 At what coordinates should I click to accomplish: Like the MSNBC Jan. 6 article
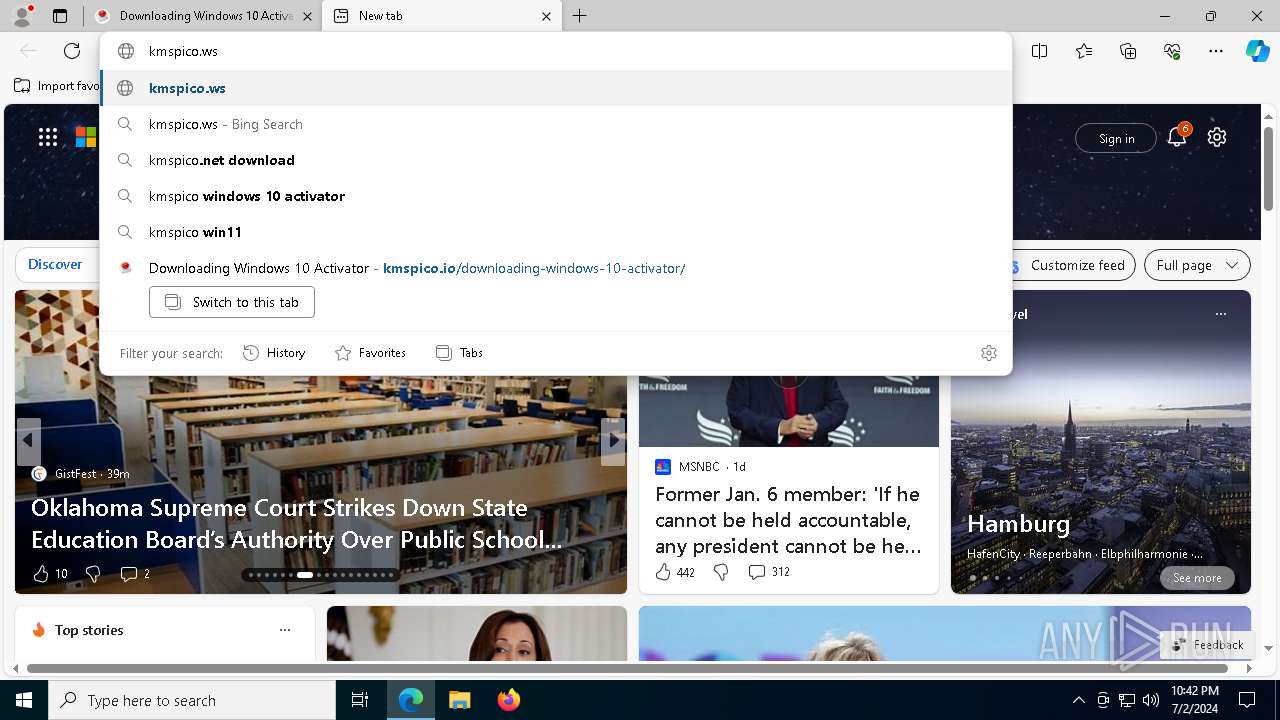[x=675, y=572]
